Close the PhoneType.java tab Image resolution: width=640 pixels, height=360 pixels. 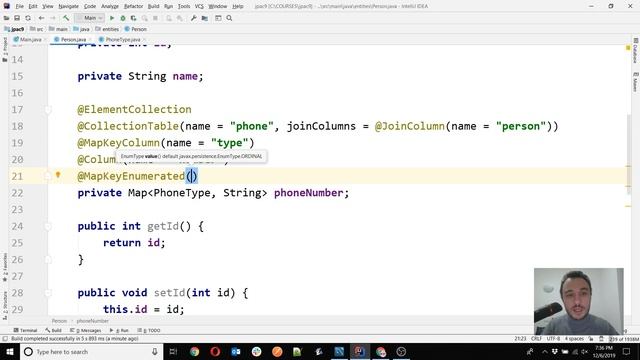[x=144, y=40]
